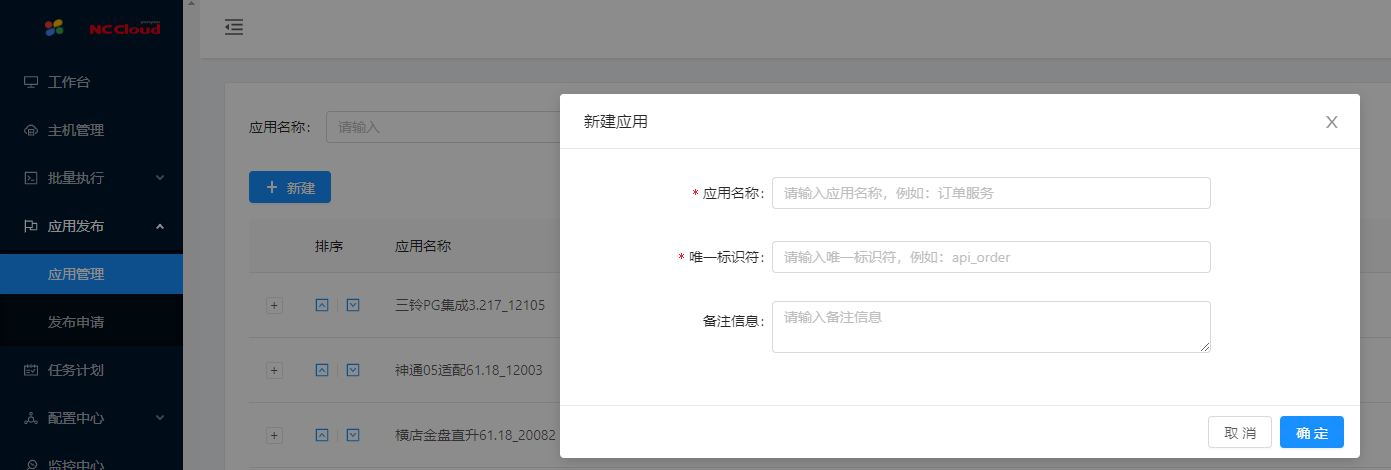Focus the 应用名称 field in dialog
Viewport: 1391px width, 470px height.
[991, 193]
